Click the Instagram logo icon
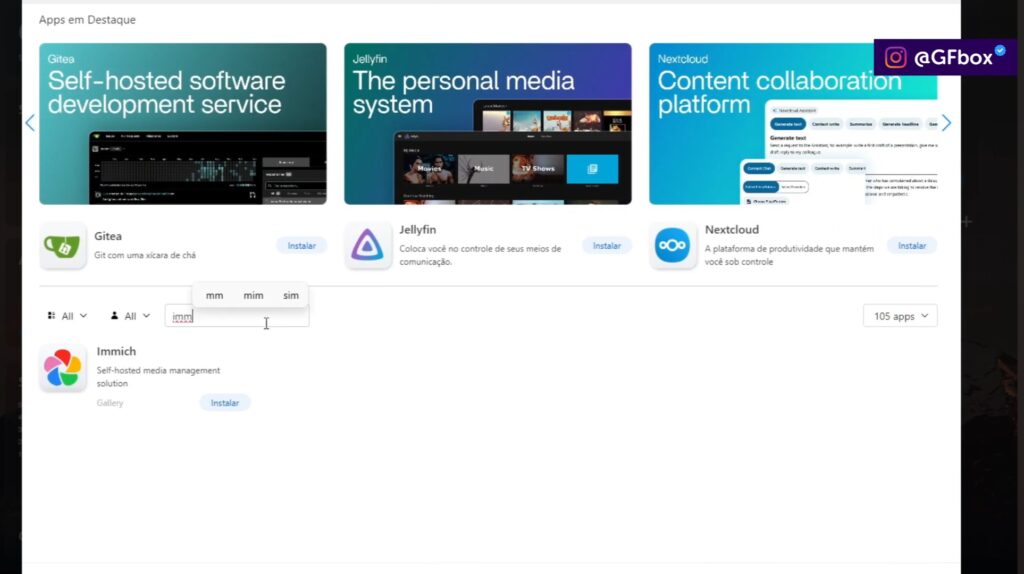 click(895, 57)
